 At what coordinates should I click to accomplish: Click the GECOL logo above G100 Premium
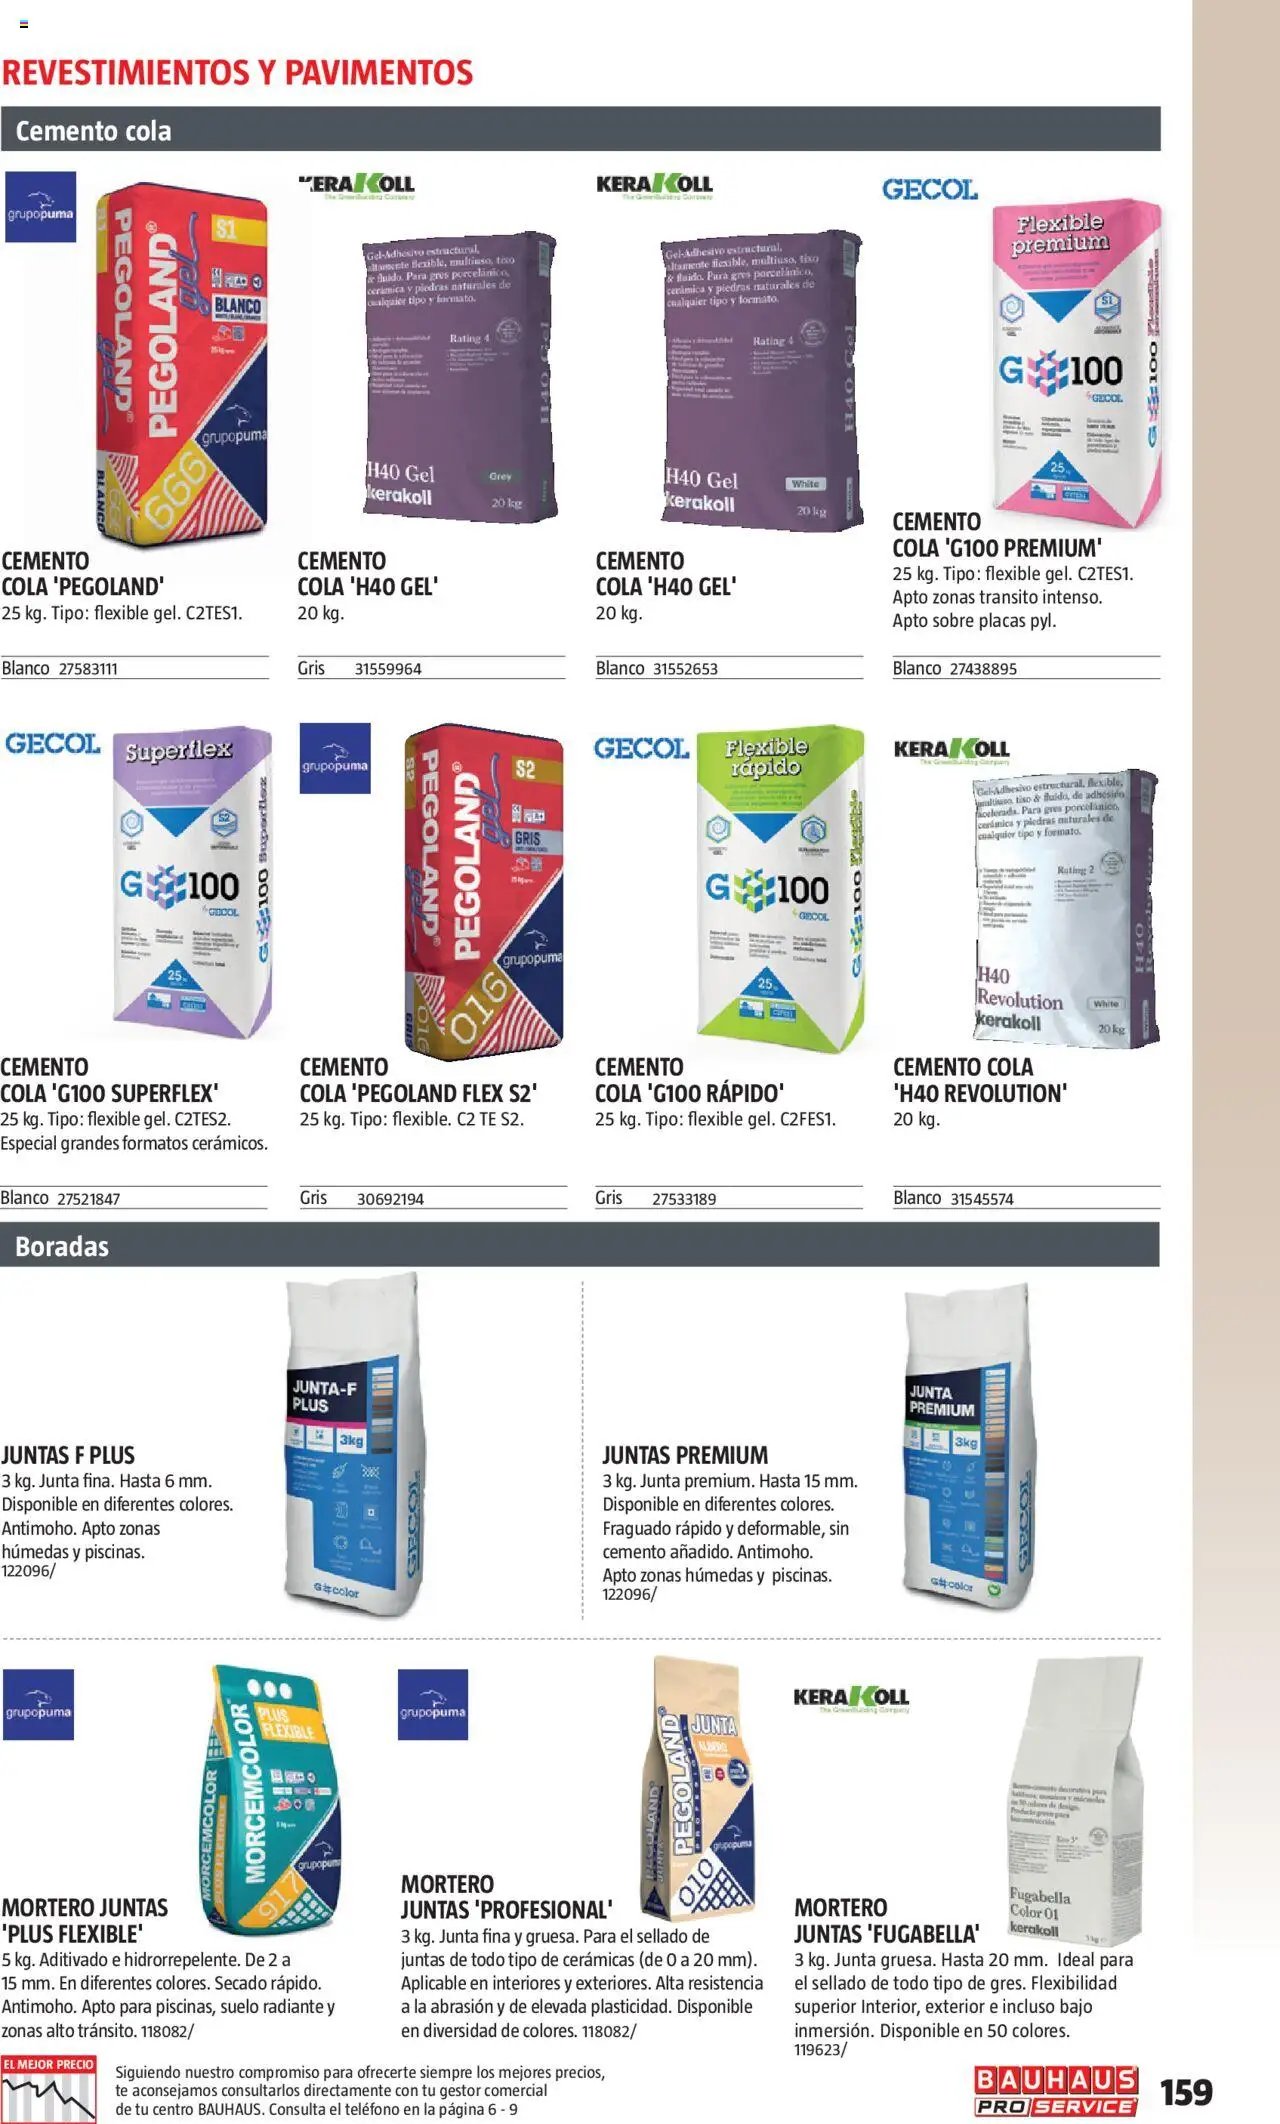[929, 189]
